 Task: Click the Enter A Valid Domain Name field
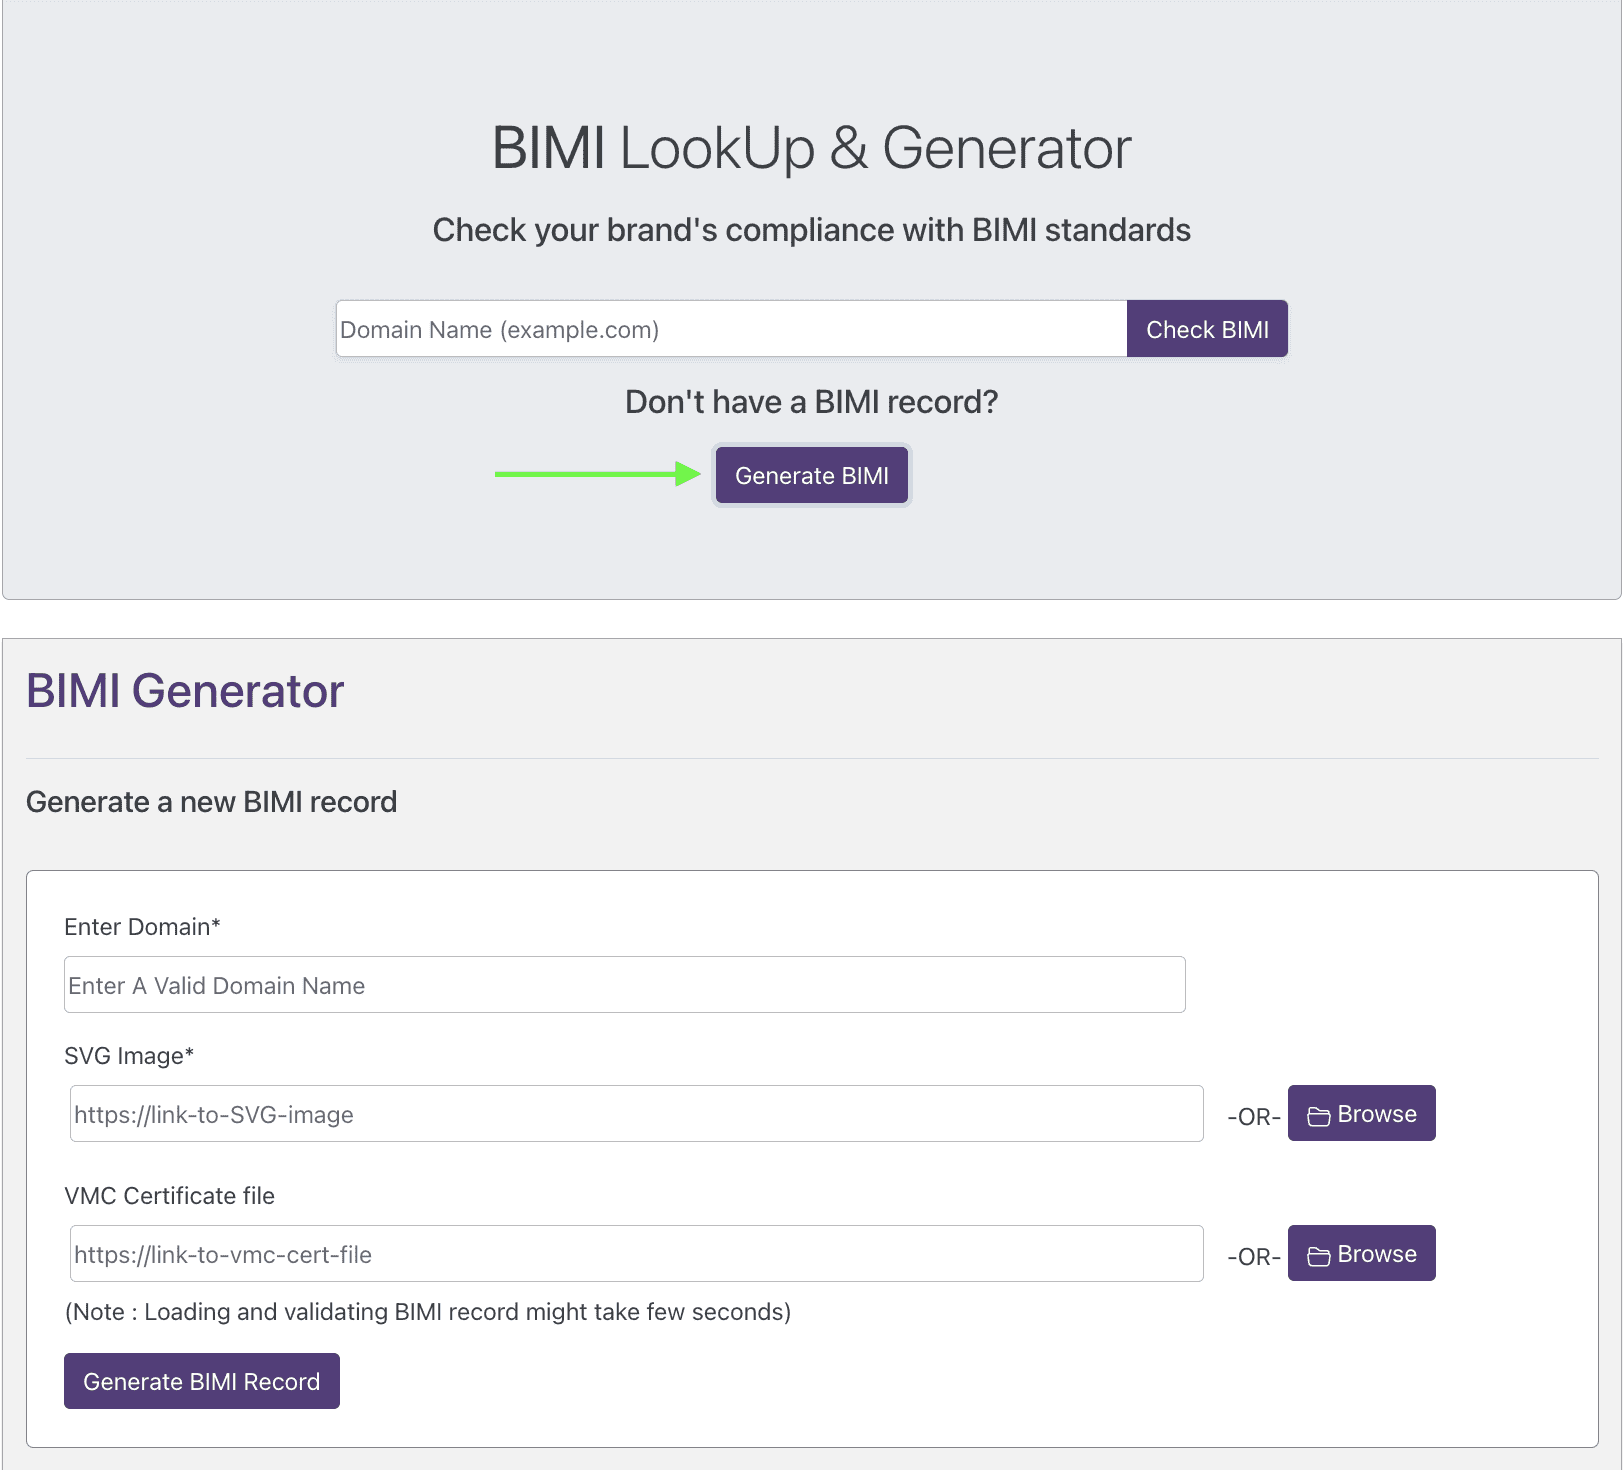click(x=624, y=984)
